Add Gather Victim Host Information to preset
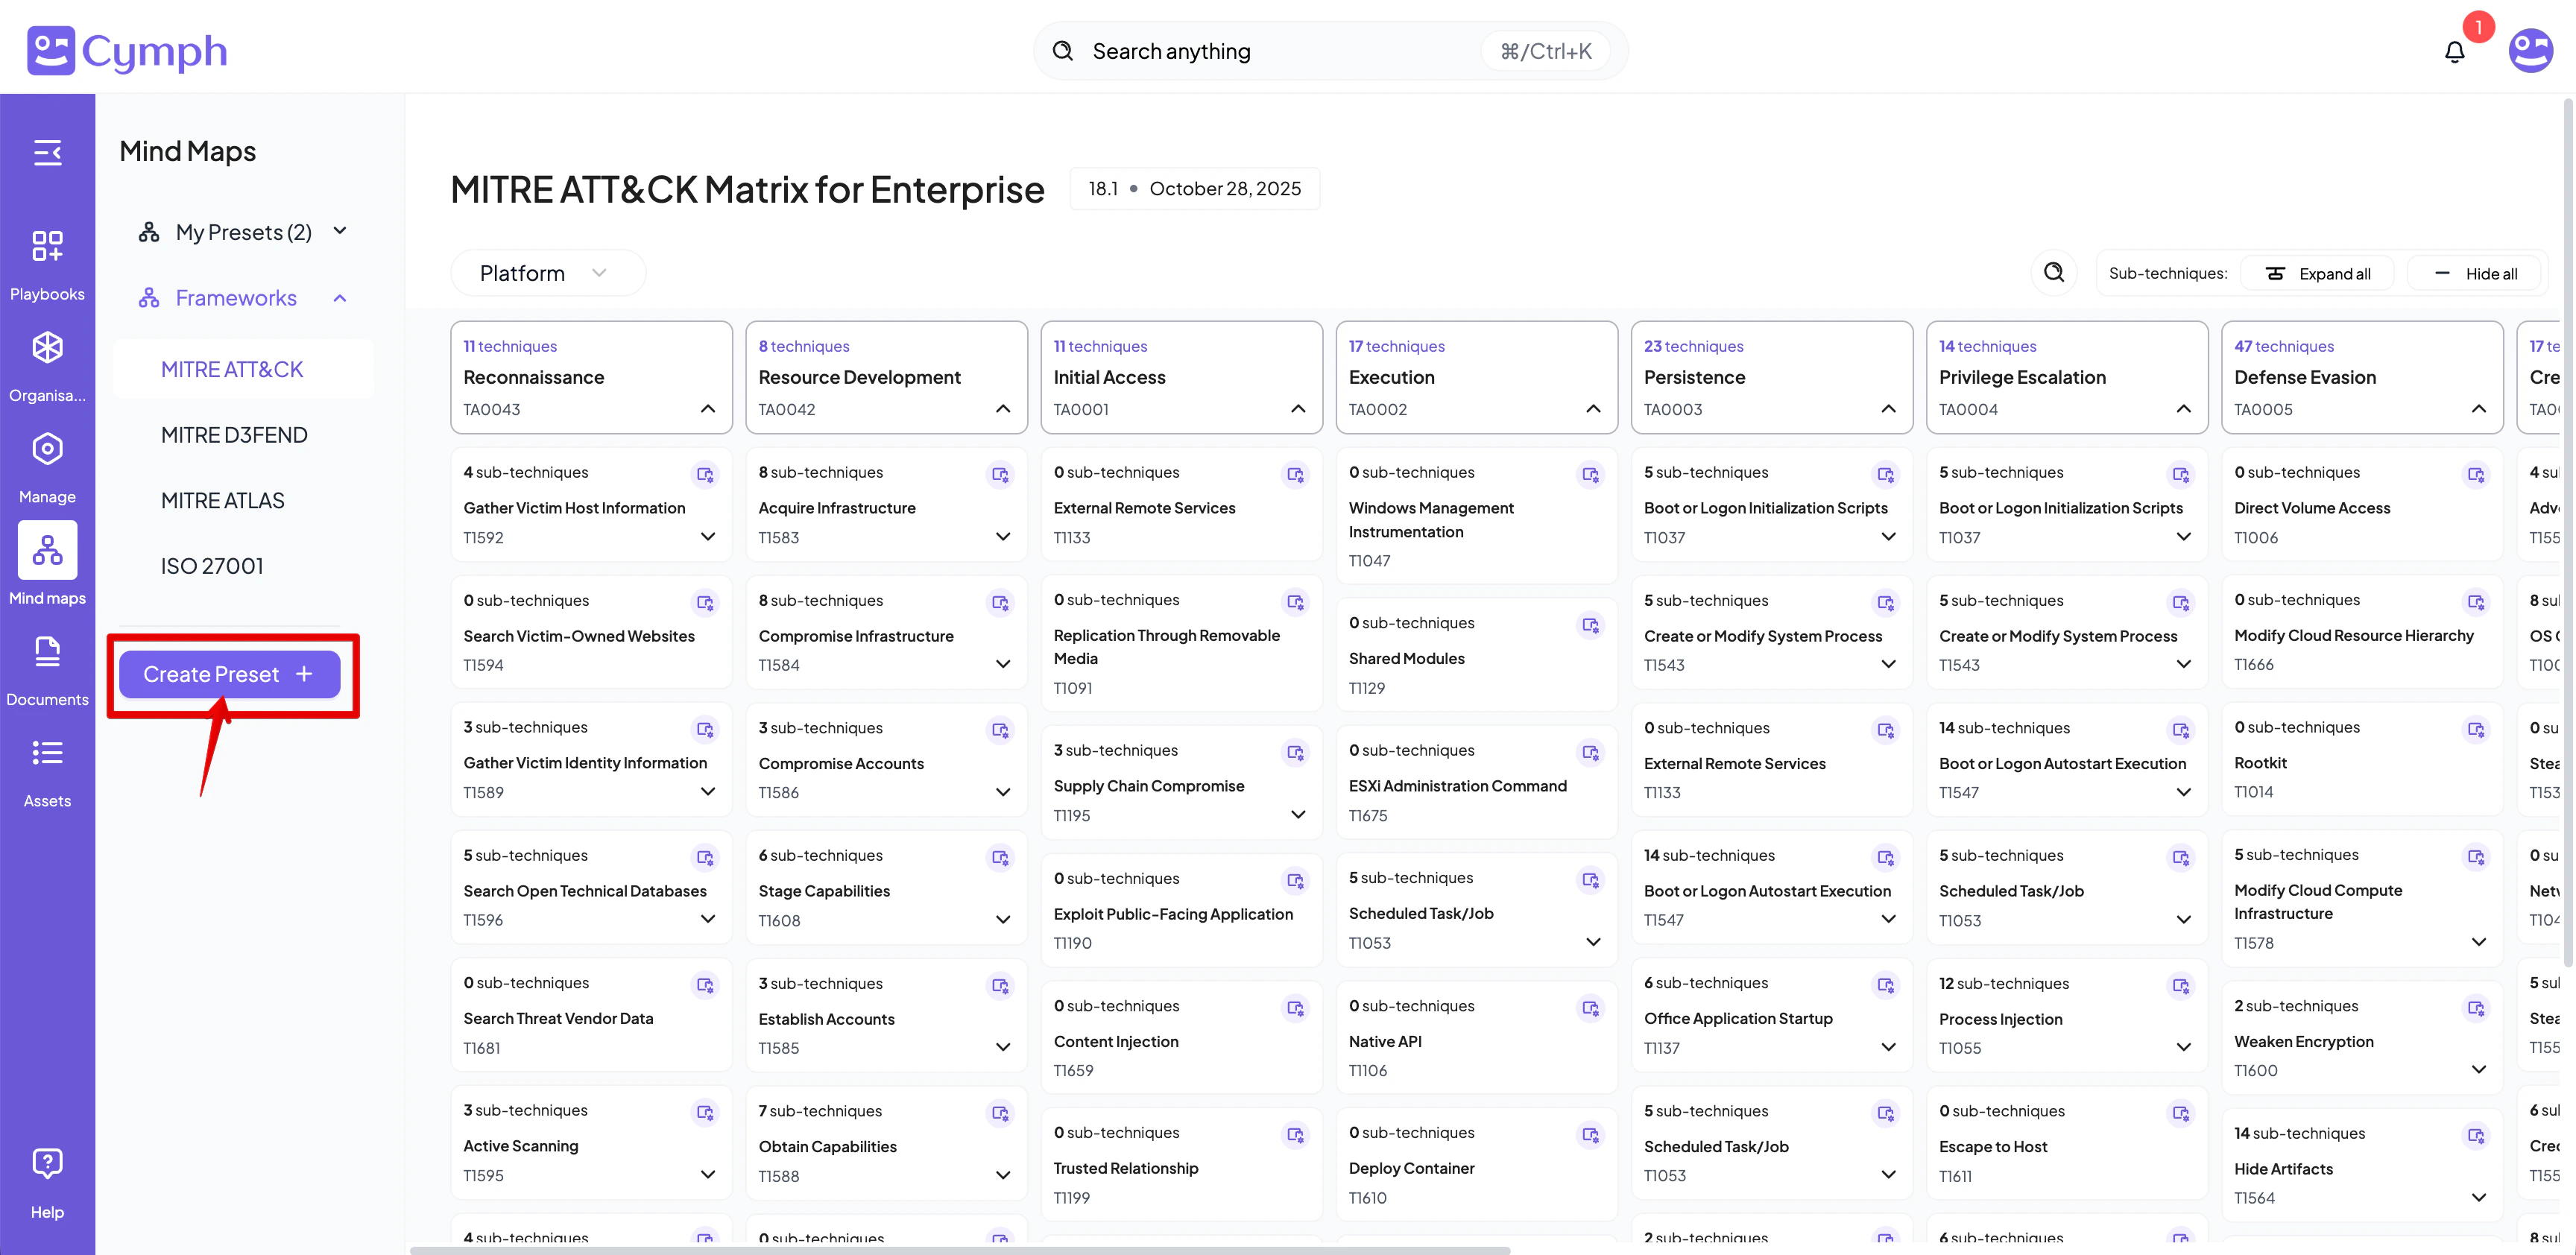Screen dimensions: 2576x1255 (705, 474)
